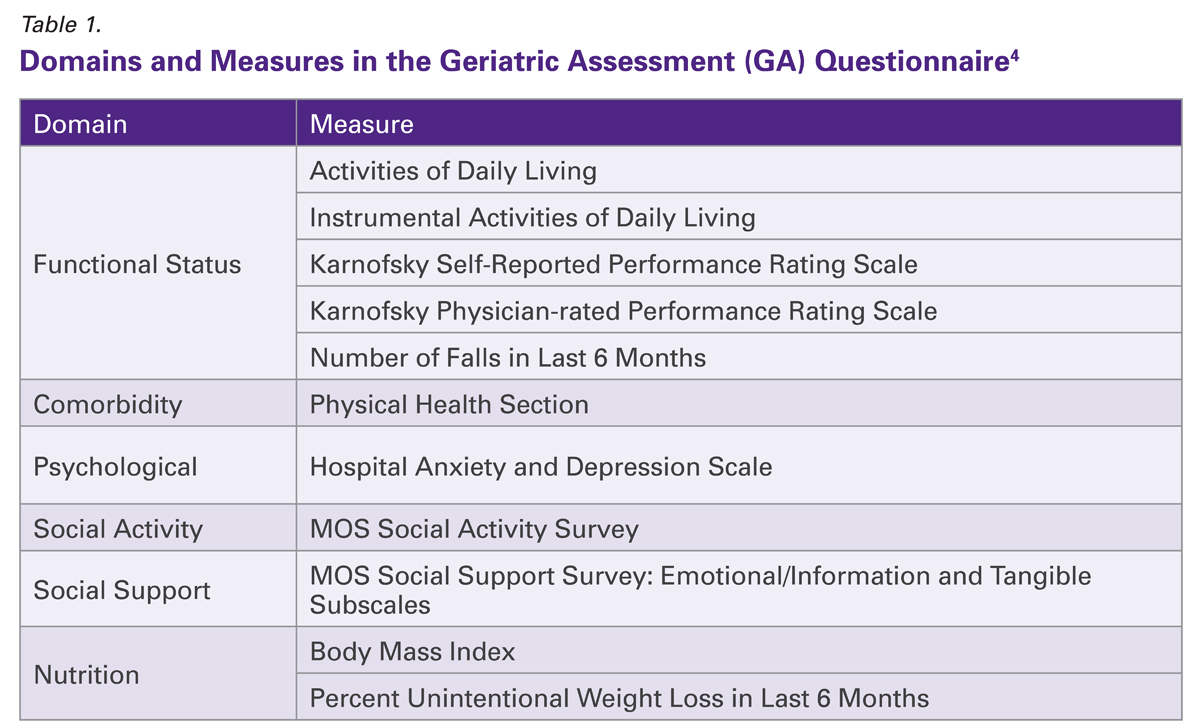Select the Measure column header
This screenshot has height=727, width=1200.
click(362, 124)
